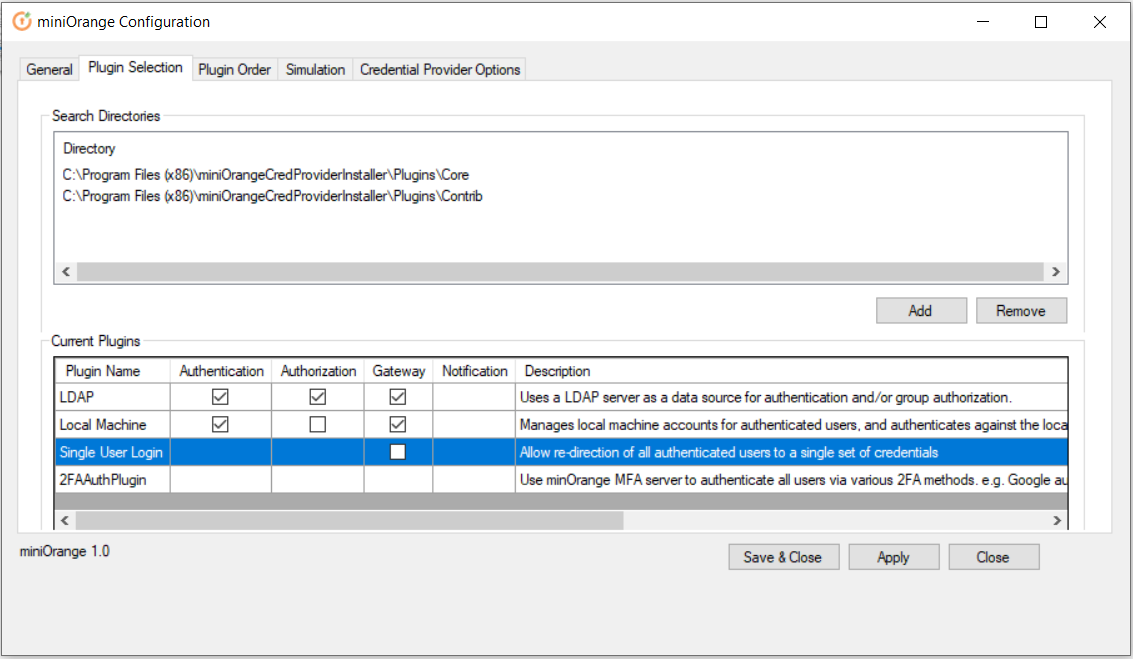The image size is (1133, 659).
Task: Select the Plugins\Core directory entry
Action: [x=265, y=175]
